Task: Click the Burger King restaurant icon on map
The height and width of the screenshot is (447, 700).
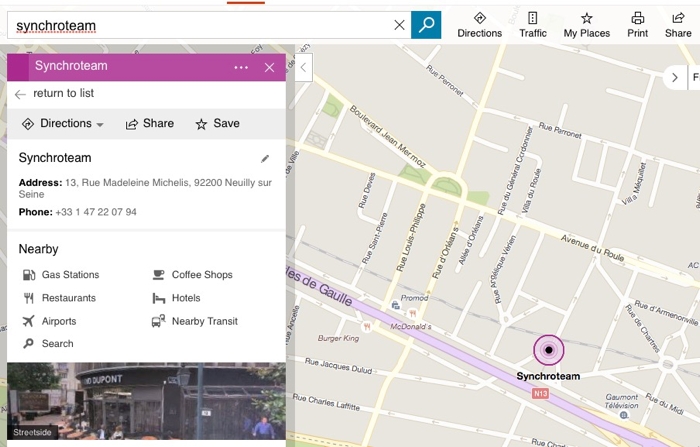Action: pyautogui.click(x=367, y=327)
